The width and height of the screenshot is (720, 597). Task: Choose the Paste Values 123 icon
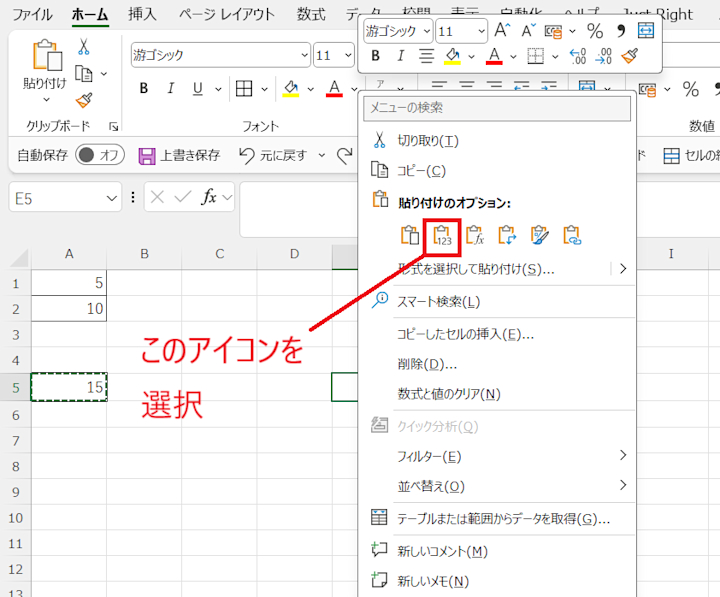[442, 236]
